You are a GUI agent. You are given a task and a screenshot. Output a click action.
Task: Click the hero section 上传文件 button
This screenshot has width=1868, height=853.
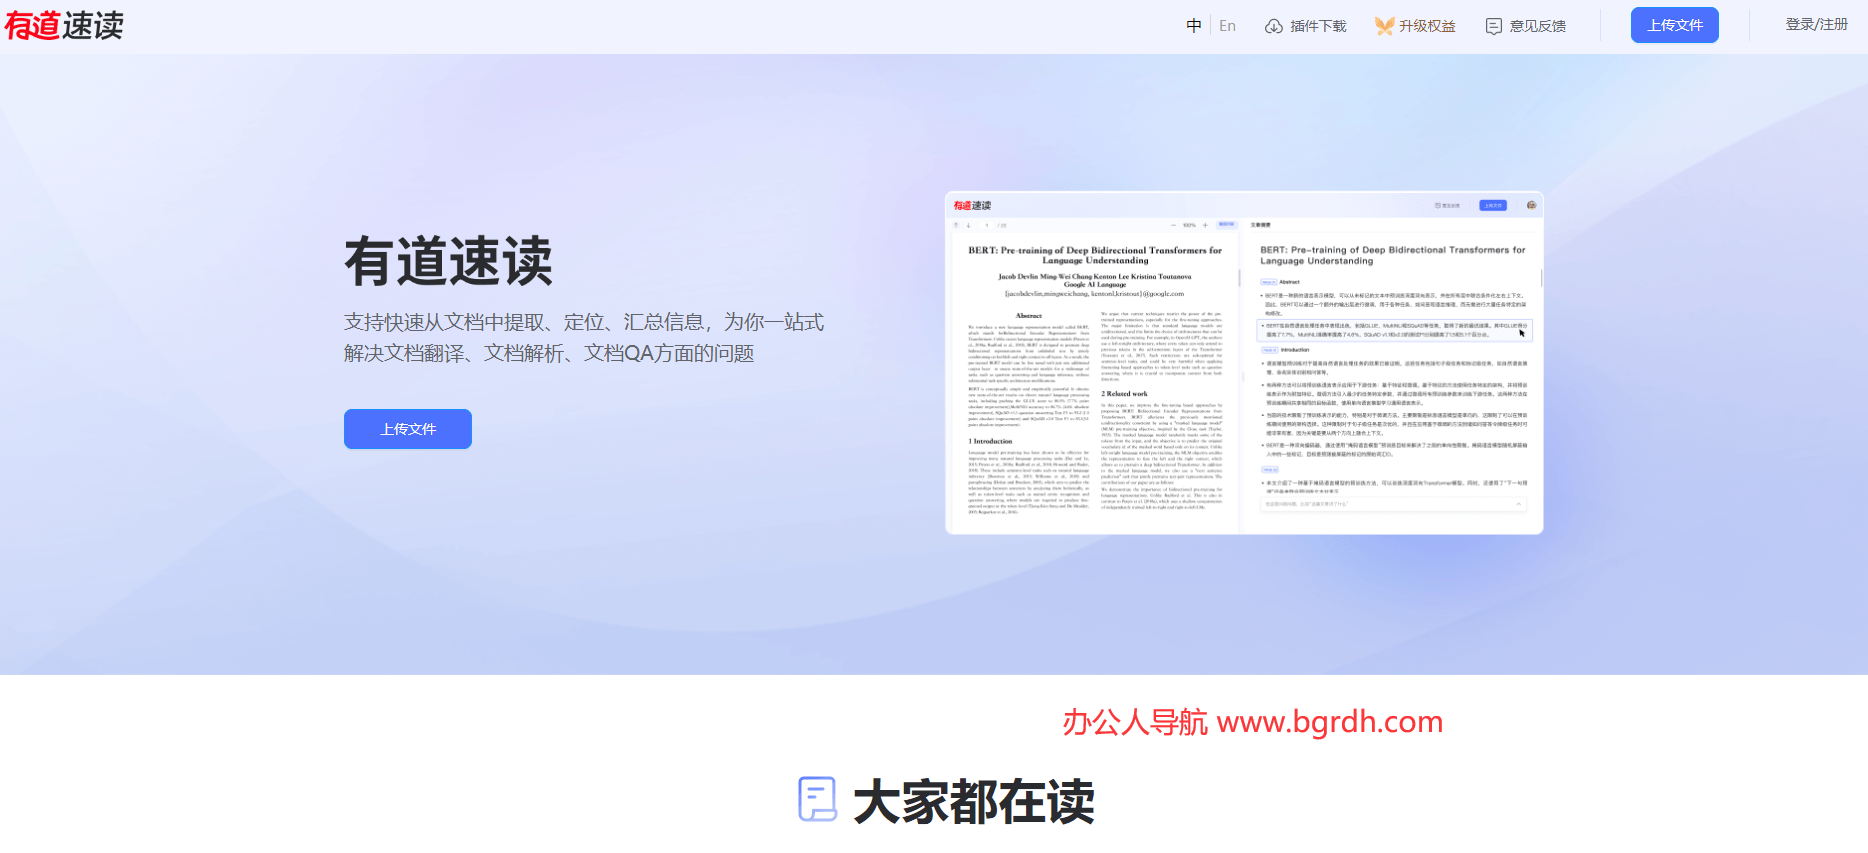point(408,429)
